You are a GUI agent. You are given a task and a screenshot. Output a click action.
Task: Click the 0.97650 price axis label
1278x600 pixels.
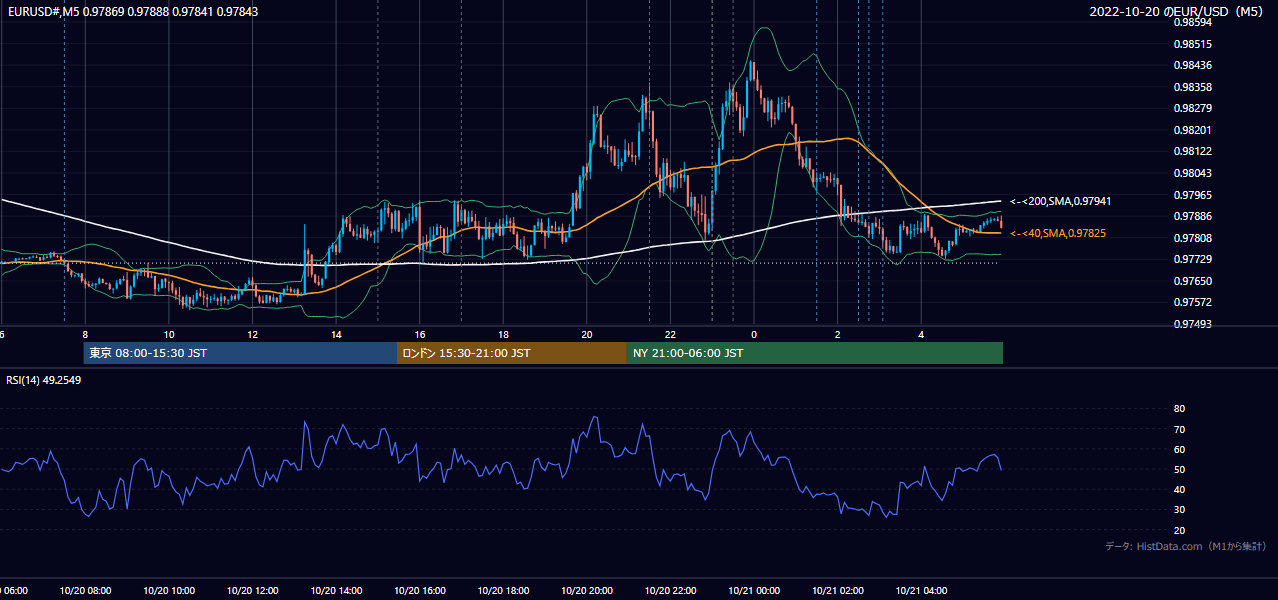(1192, 281)
